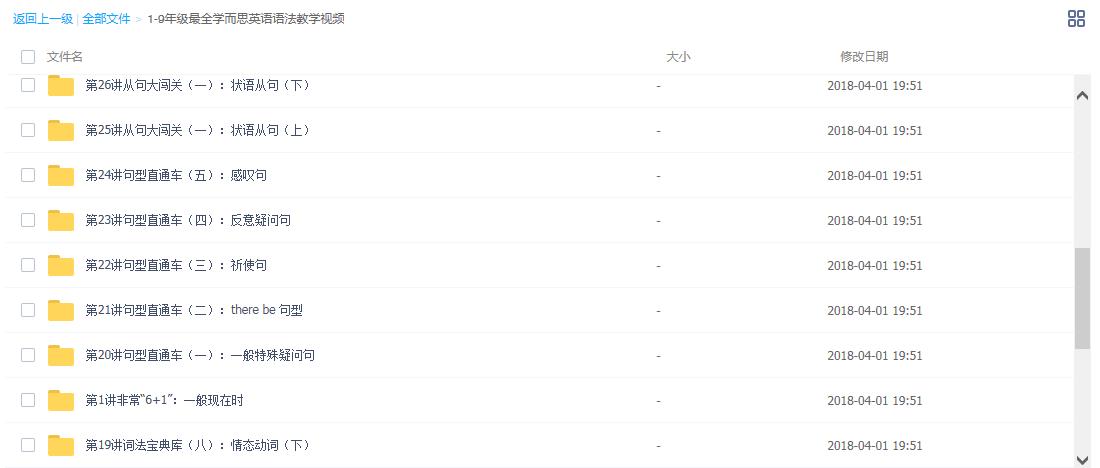This screenshot has height=468, width=1100.
Task: Tick the checkbox for 第19讲 情态动词（下）
Action: [28, 445]
